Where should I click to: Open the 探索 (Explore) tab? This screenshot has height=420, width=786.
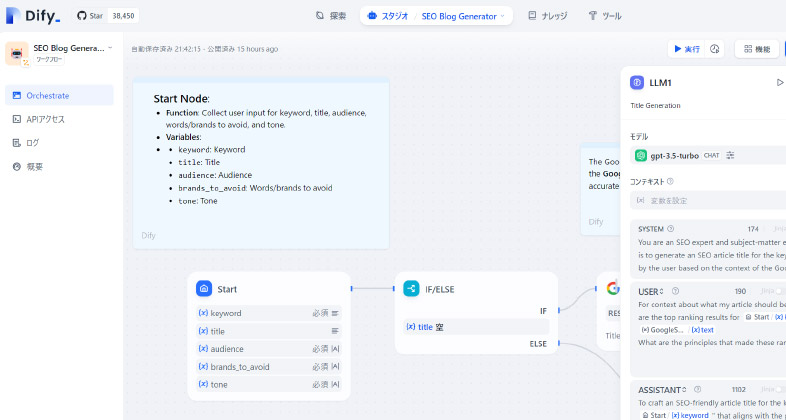pos(331,16)
